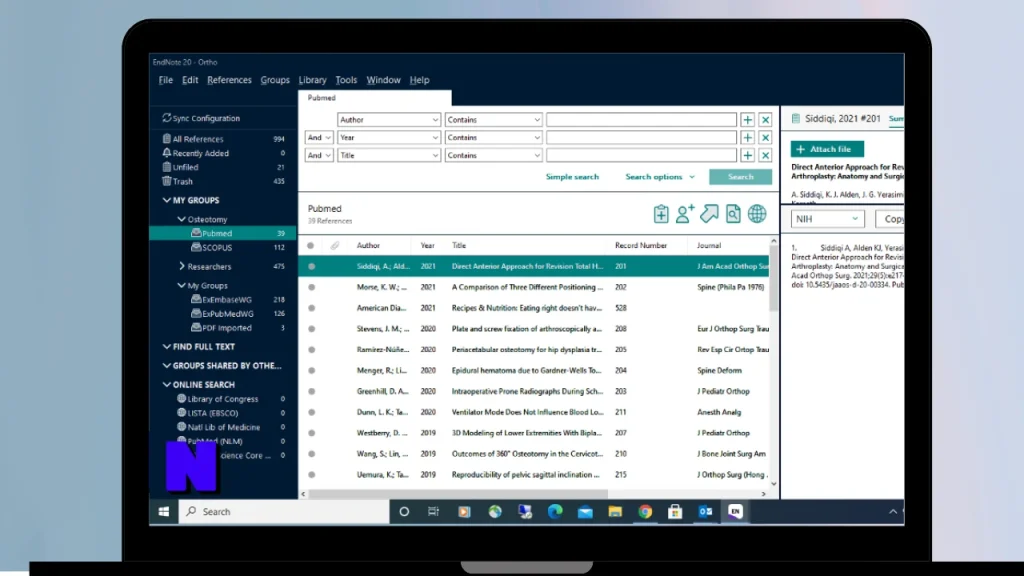Image resolution: width=1024 pixels, height=576 pixels.
Task: Open the Search options dropdown
Action: (660, 177)
